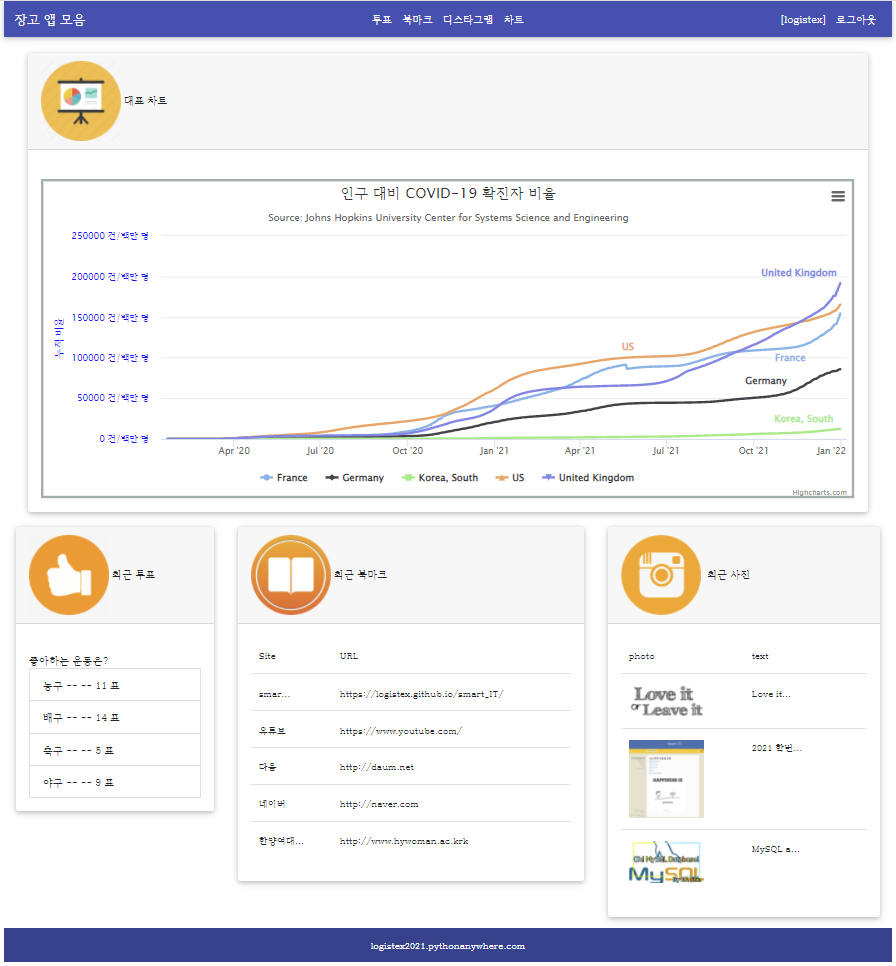
Task: Open the Highcharts export hamburger menu
Action: pyautogui.click(x=837, y=196)
